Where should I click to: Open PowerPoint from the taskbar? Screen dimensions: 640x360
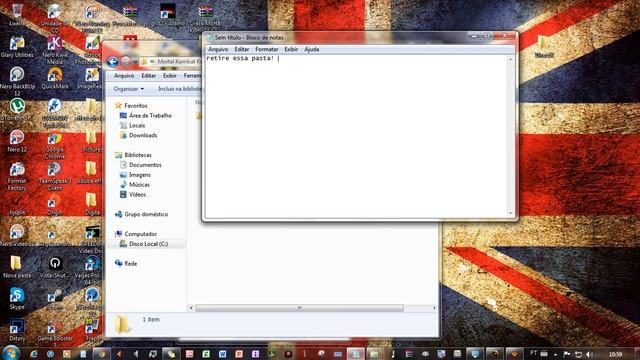pos(239,354)
